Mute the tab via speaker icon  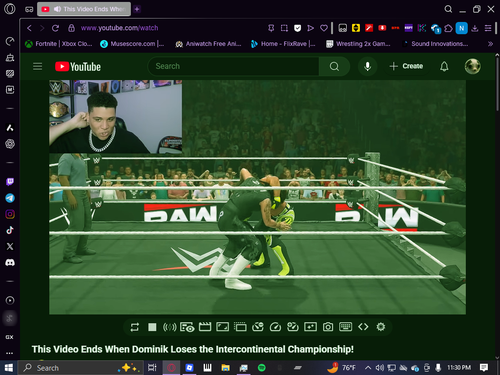(x=57, y=9)
